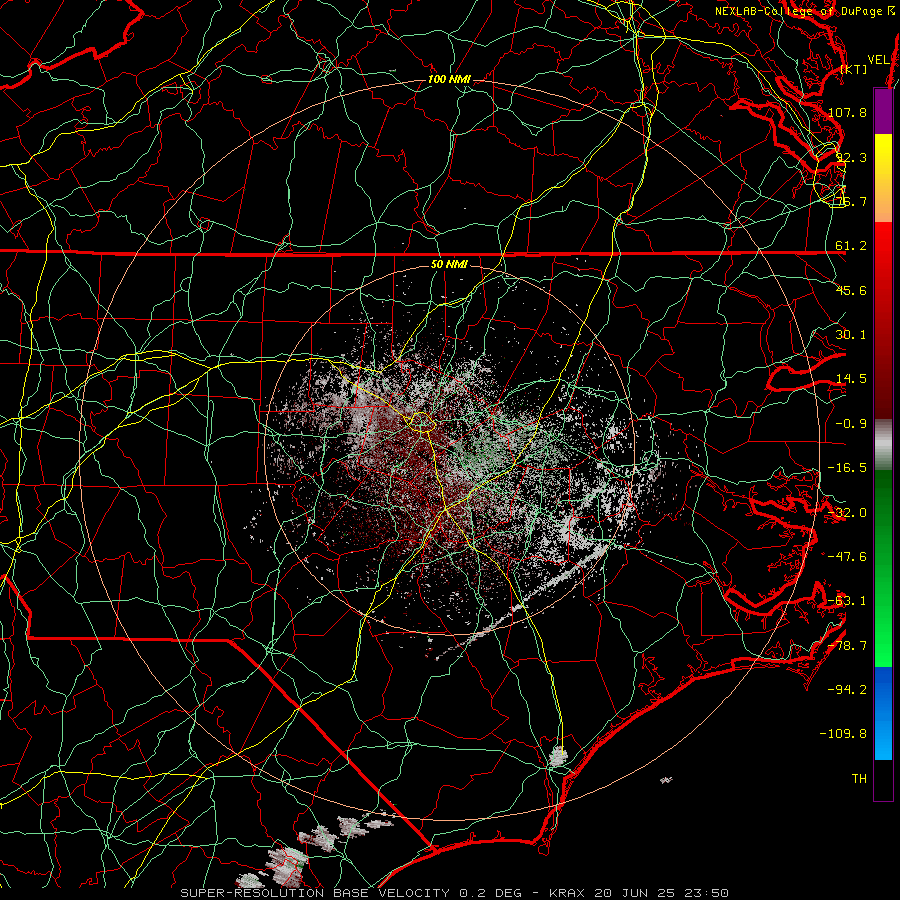Image resolution: width=900 pixels, height=900 pixels.
Task: Click the gray near-zero segment of the color bar
Action: click(883, 444)
